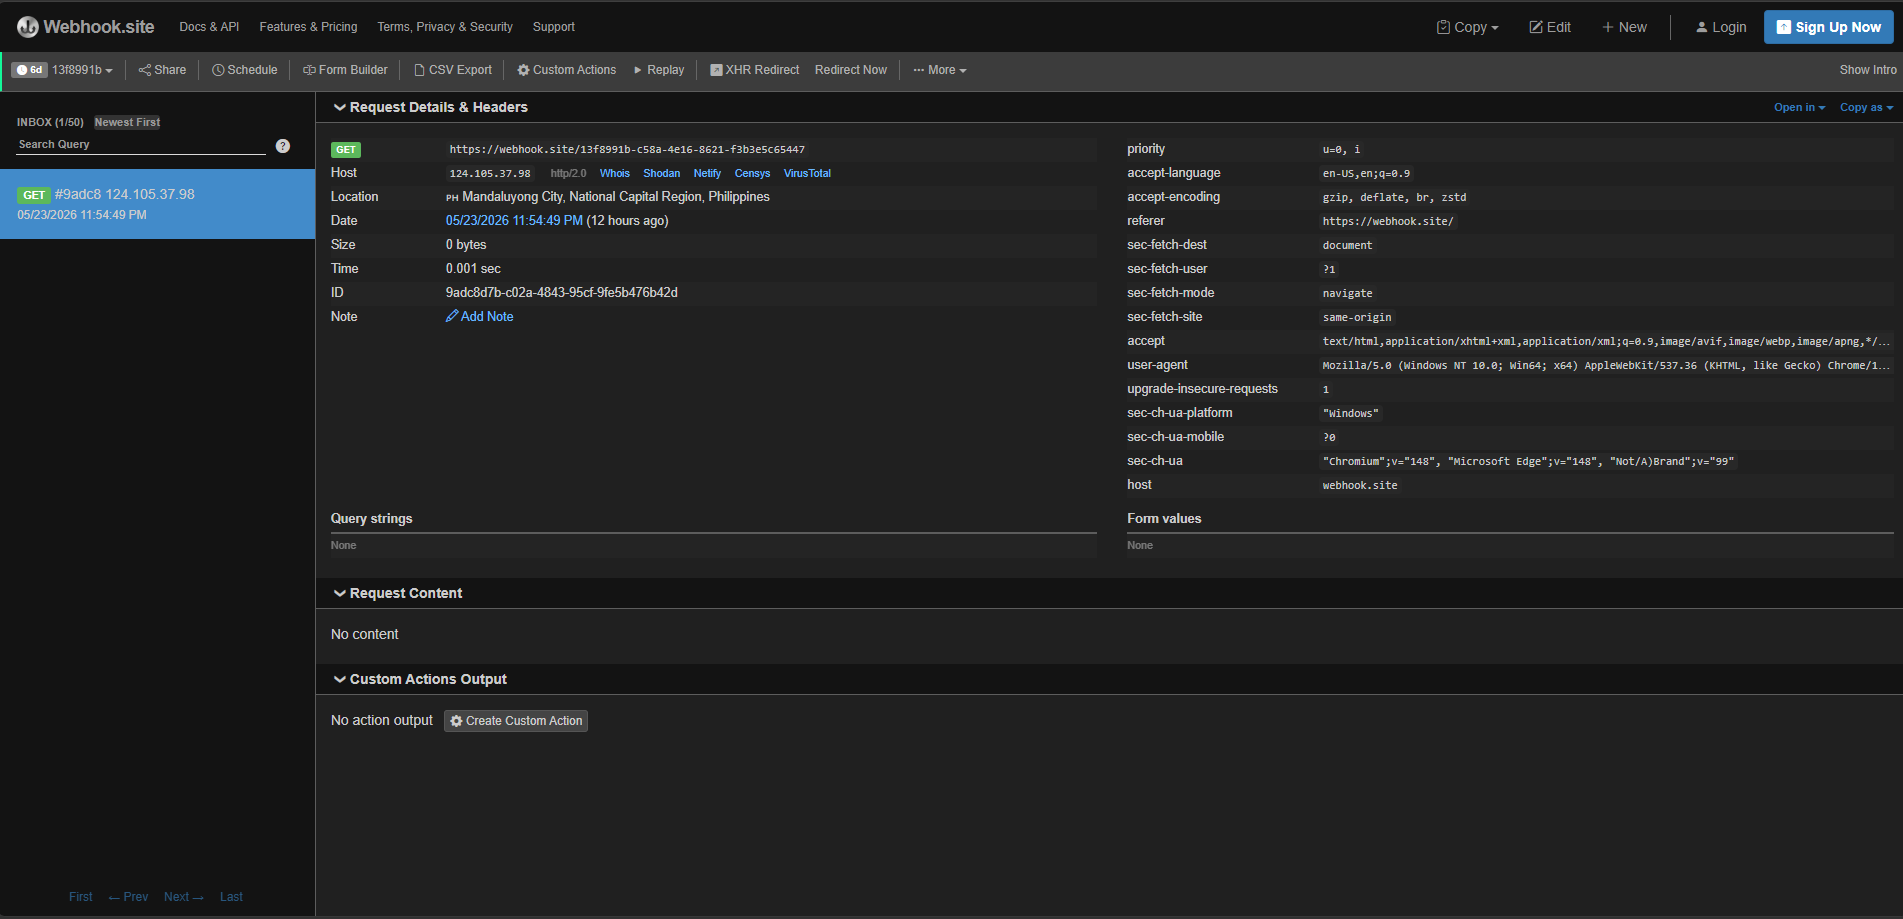Open Support page
The height and width of the screenshot is (919, 1903).
pyautogui.click(x=554, y=27)
